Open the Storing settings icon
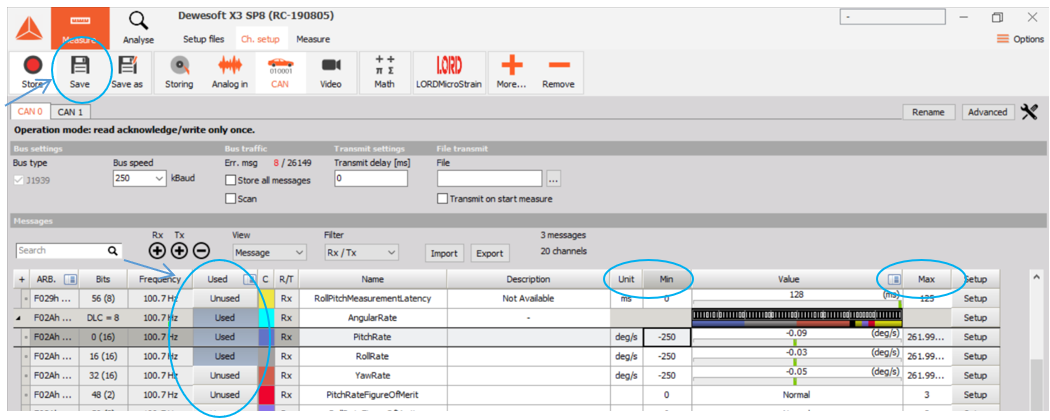 coord(179,66)
